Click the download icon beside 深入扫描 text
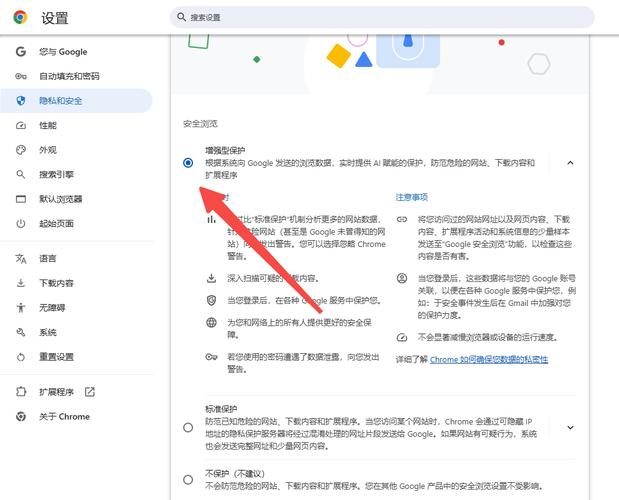The height and width of the screenshot is (500, 619). point(211,278)
